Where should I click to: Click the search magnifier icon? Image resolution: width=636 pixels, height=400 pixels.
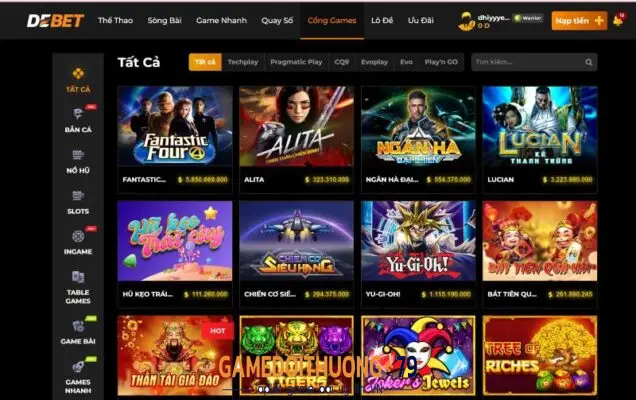[x=589, y=62]
